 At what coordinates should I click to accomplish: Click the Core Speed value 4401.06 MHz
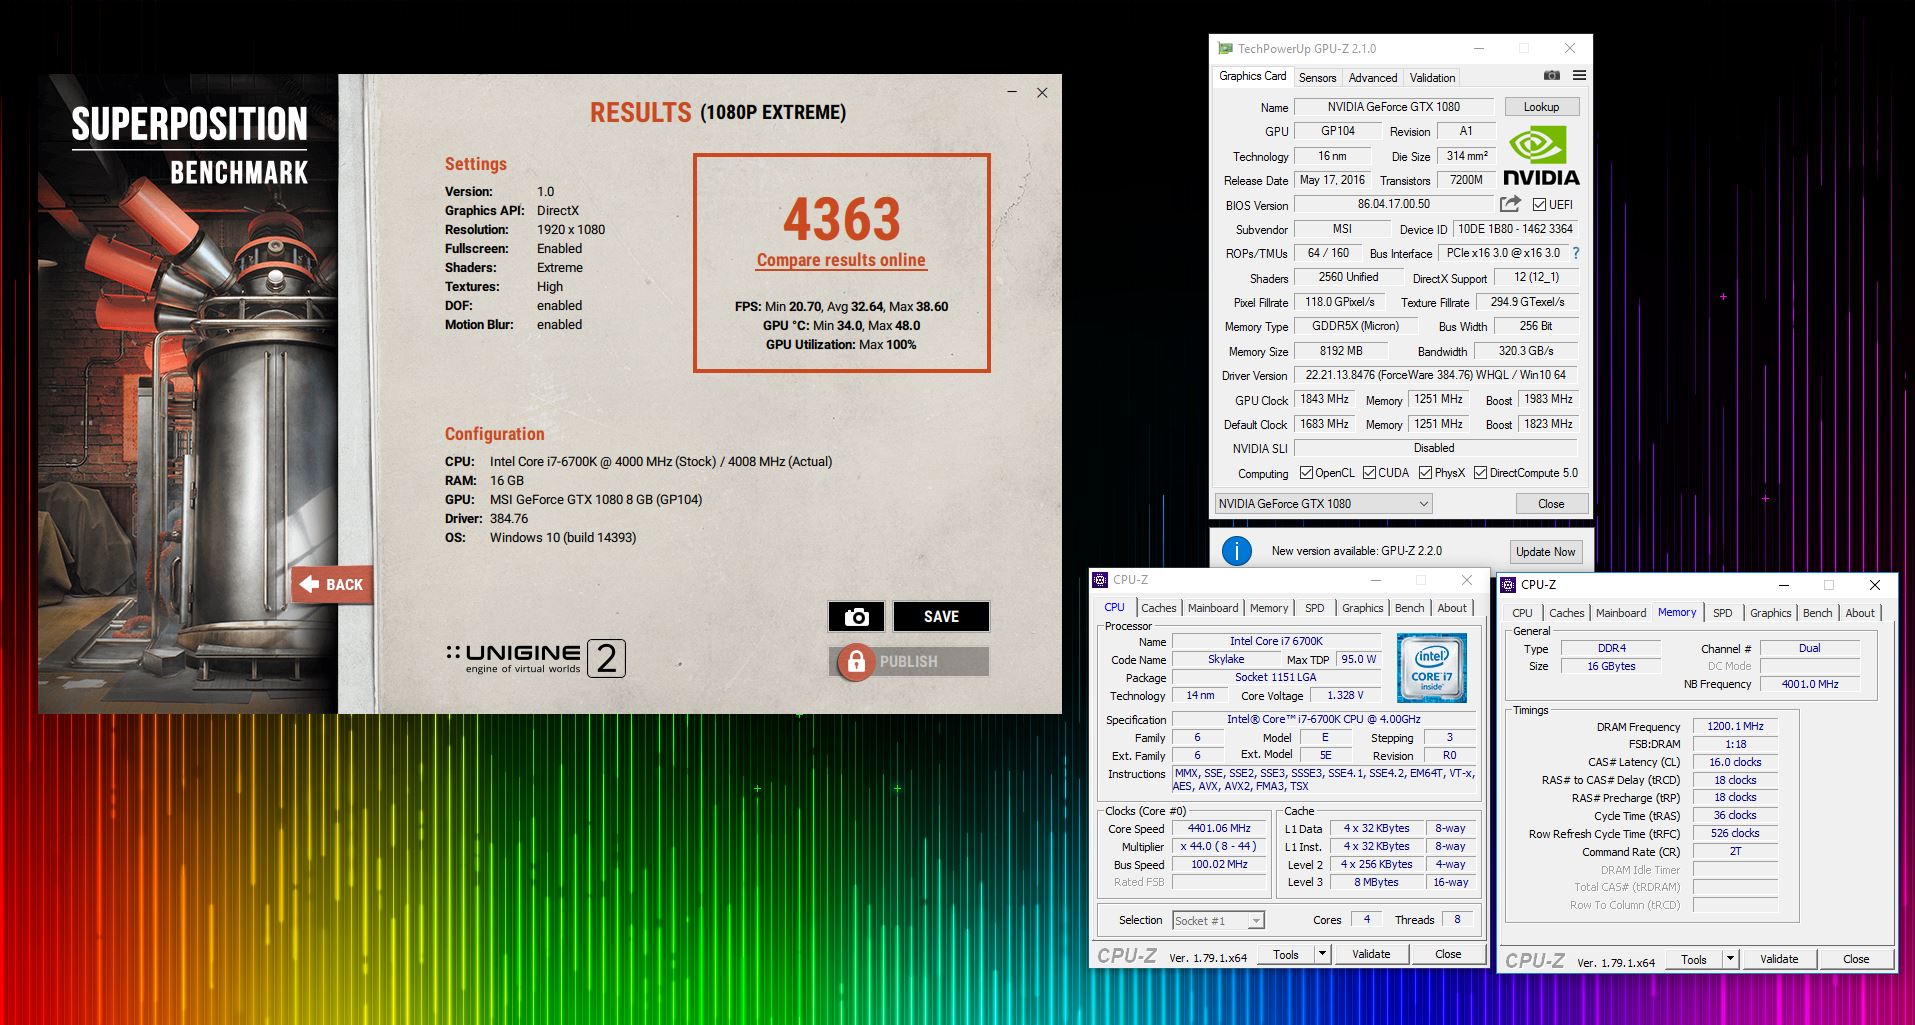tap(1219, 829)
